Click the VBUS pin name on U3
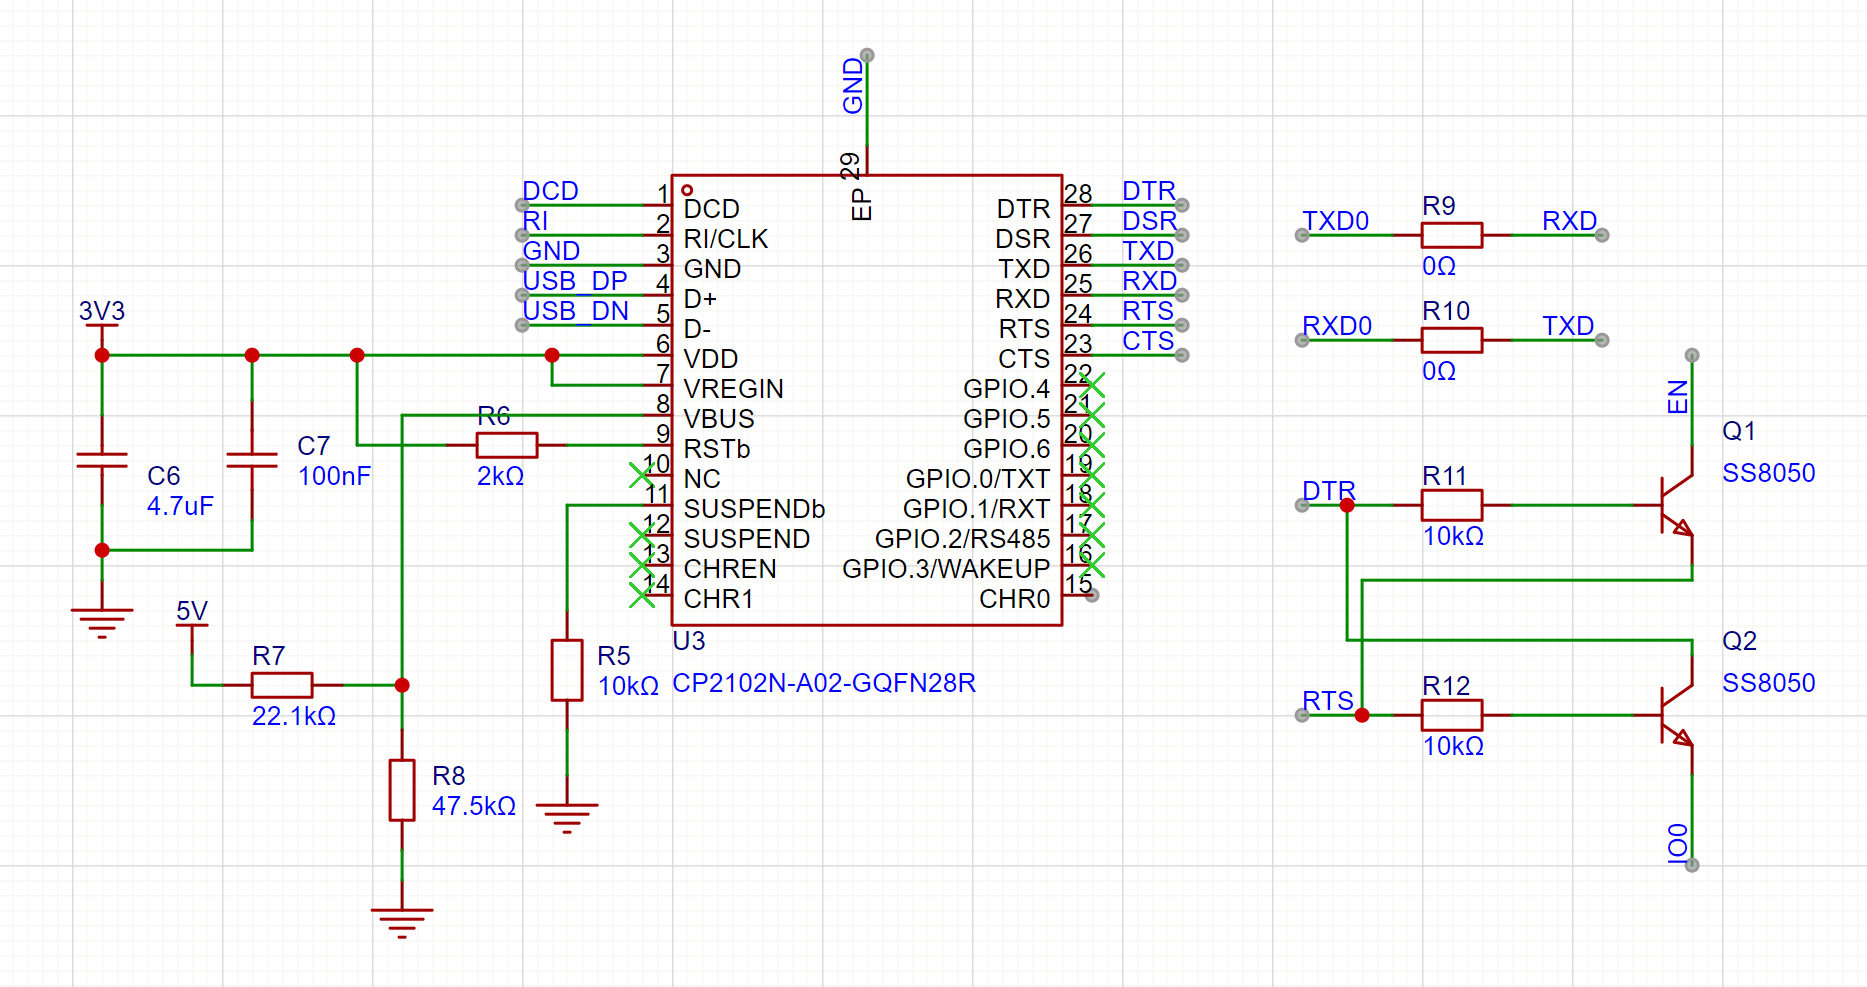The height and width of the screenshot is (987, 1867). (719, 419)
